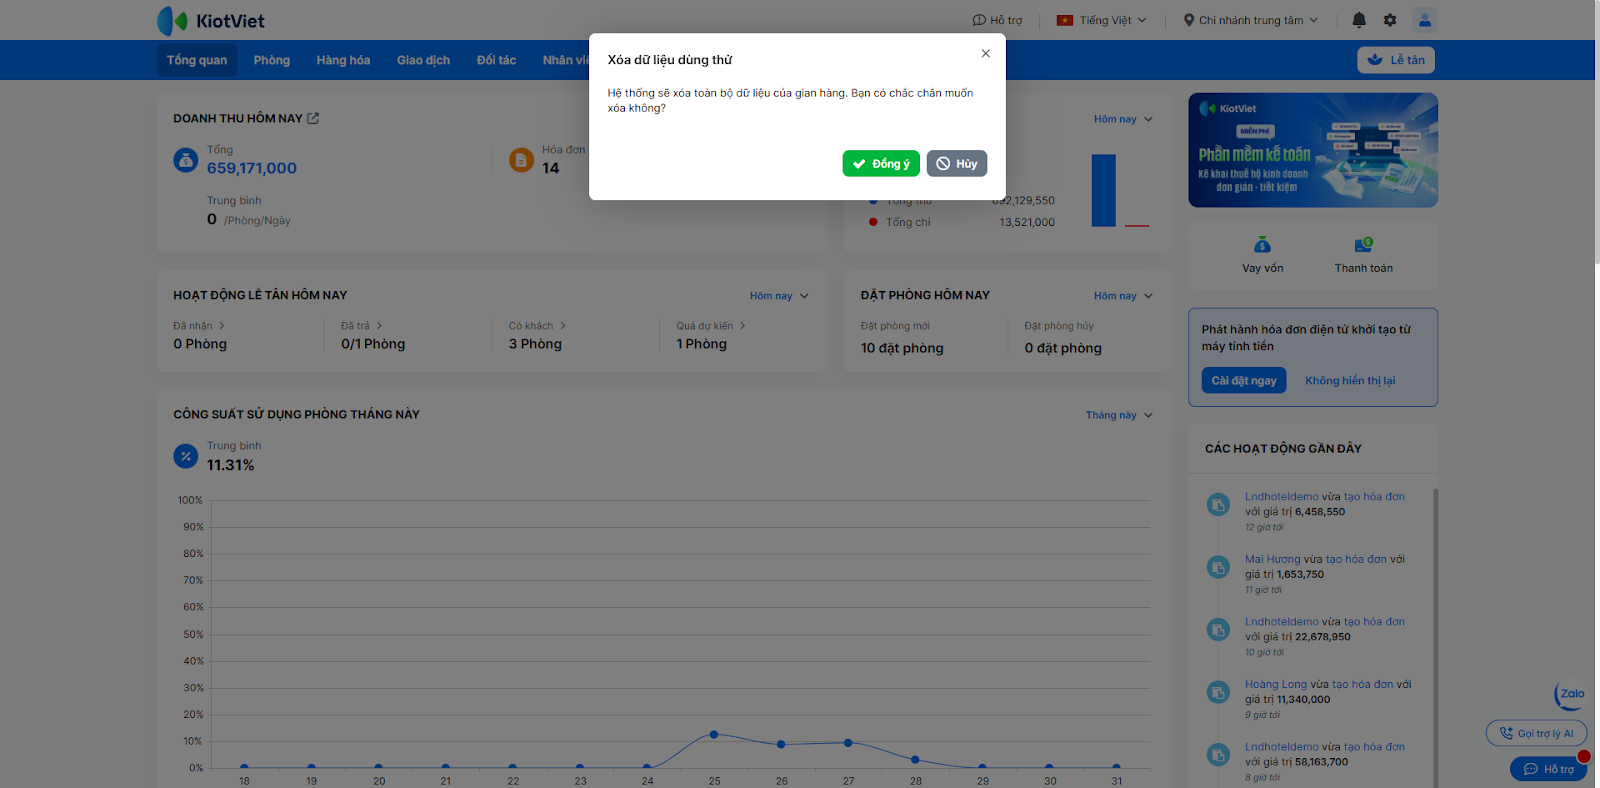Open Hoàng Long user link
This screenshot has width=1600, height=788.
point(1276,685)
